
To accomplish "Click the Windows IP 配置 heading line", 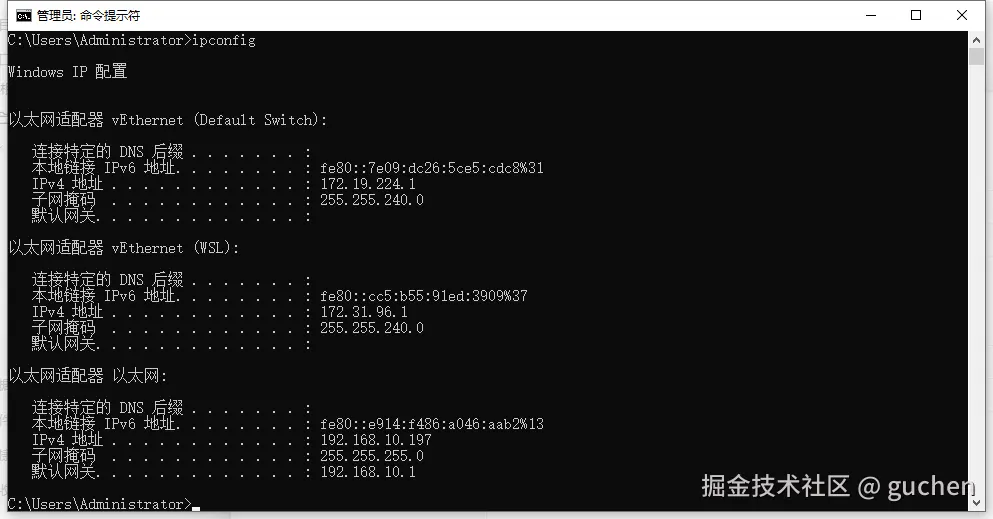I will pyautogui.click(x=67, y=72).
